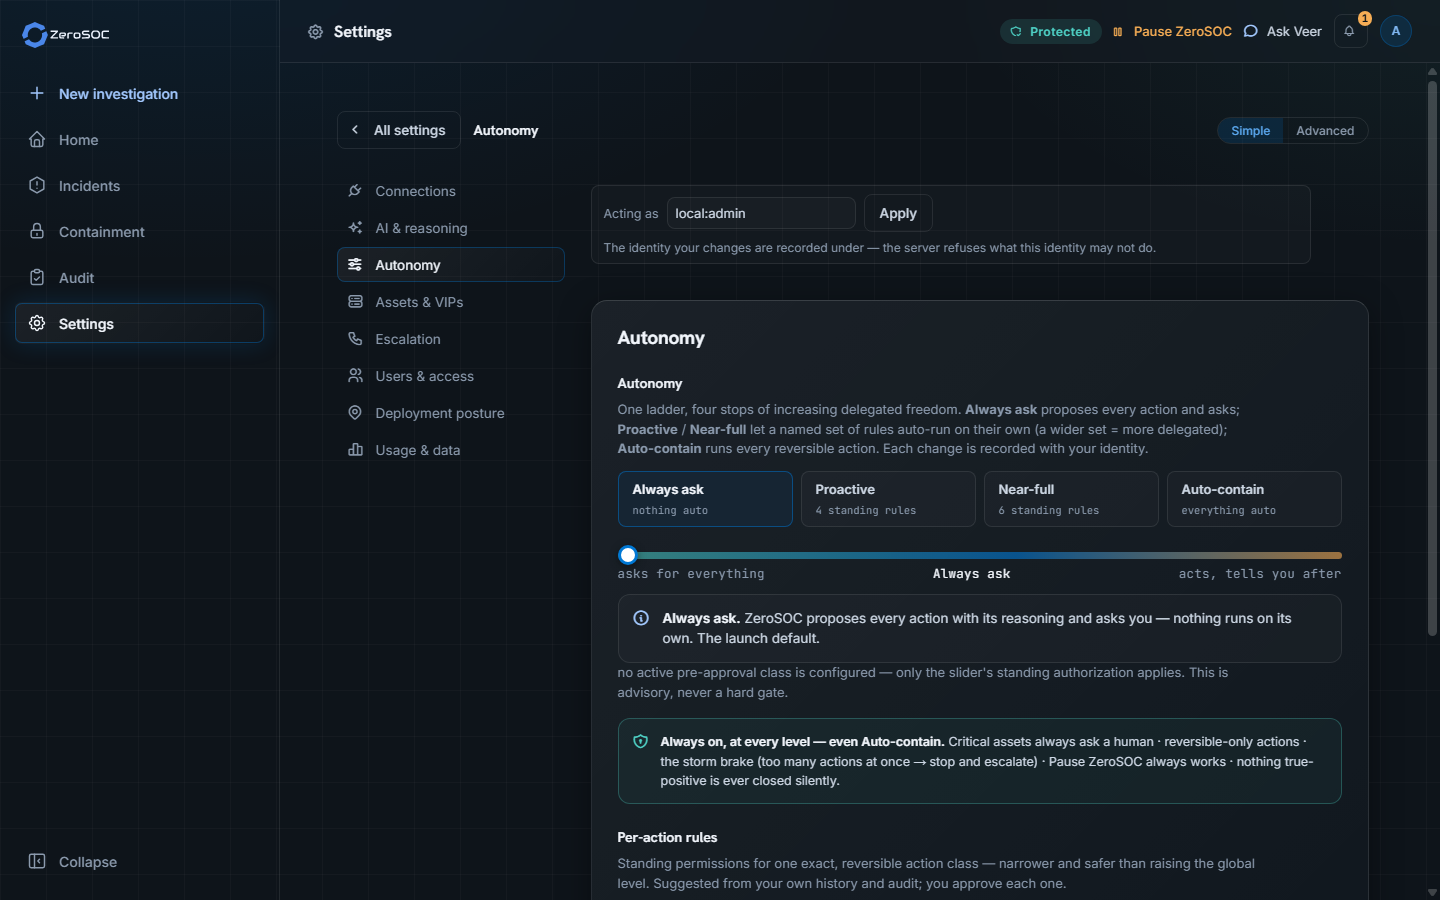Screen dimensions: 1440x900
Task: Click the Collapse panel icon
Action: (x=37, y=861)
